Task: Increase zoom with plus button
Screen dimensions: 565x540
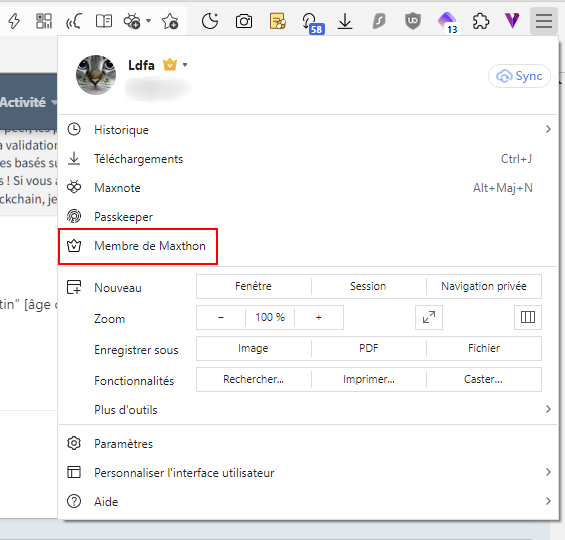Action: 319,317
